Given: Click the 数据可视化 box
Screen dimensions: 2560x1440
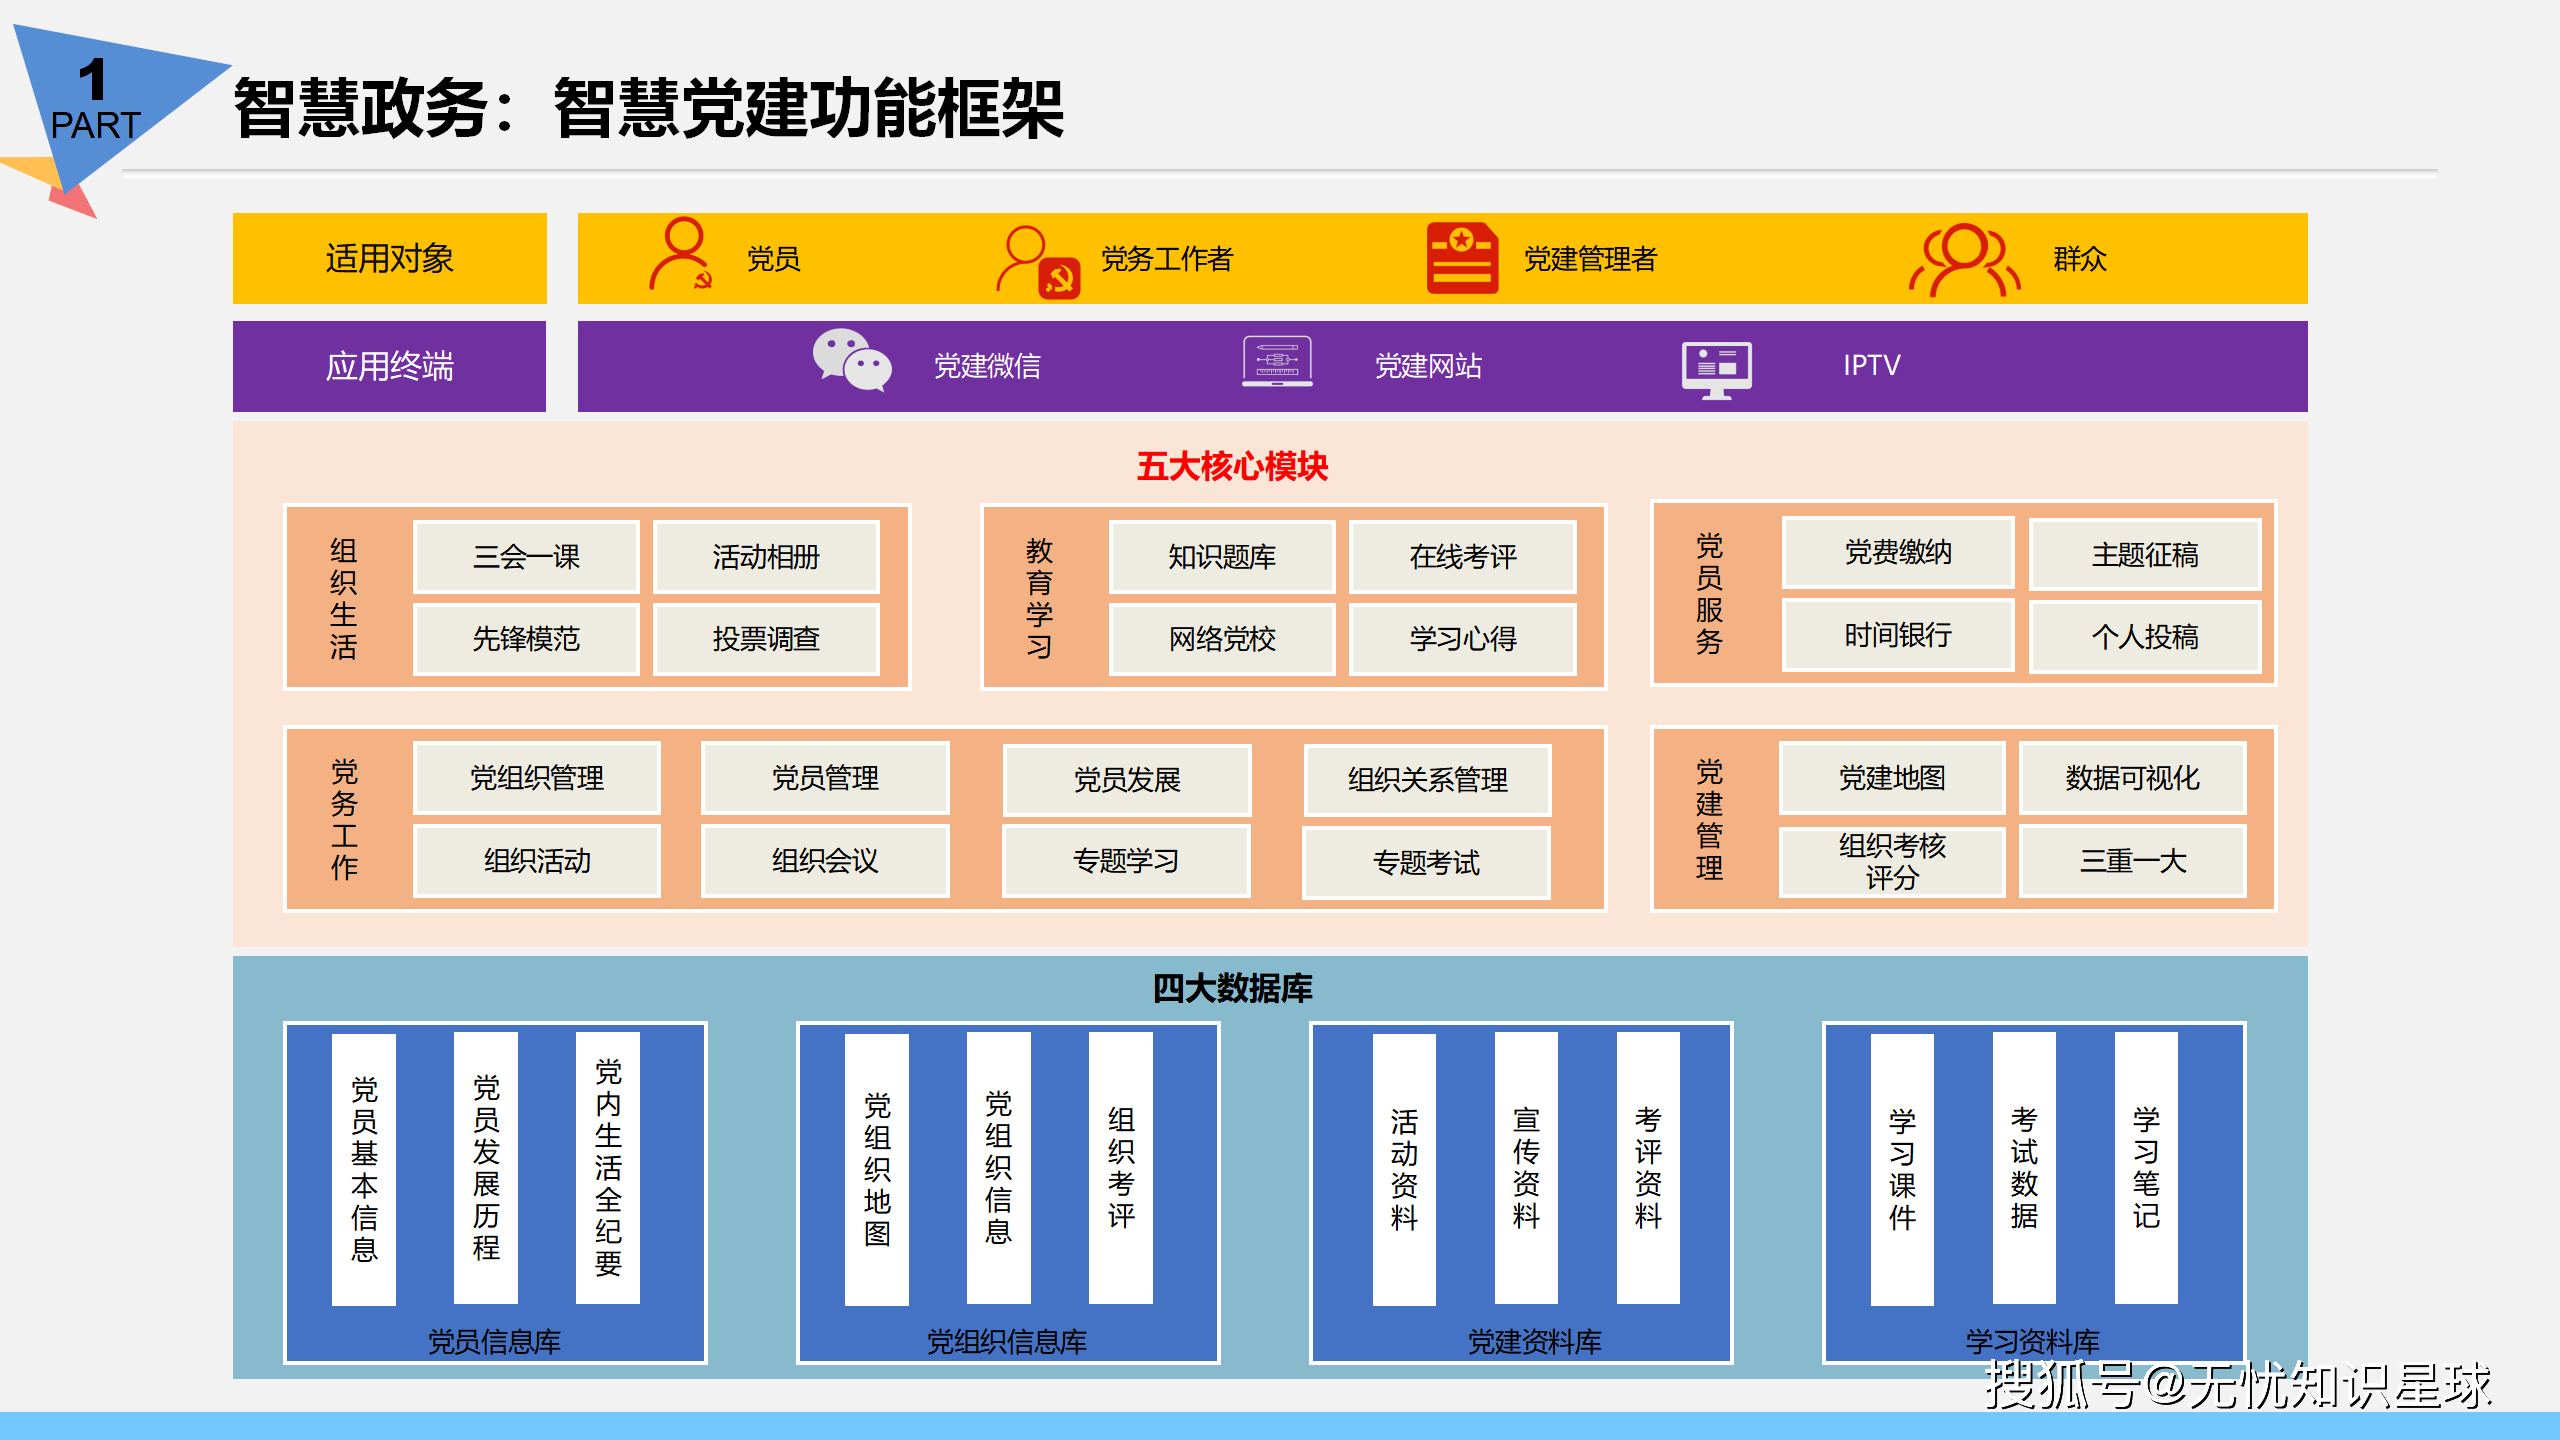Looking at the screenshot, I should (x=2132, y=778).
